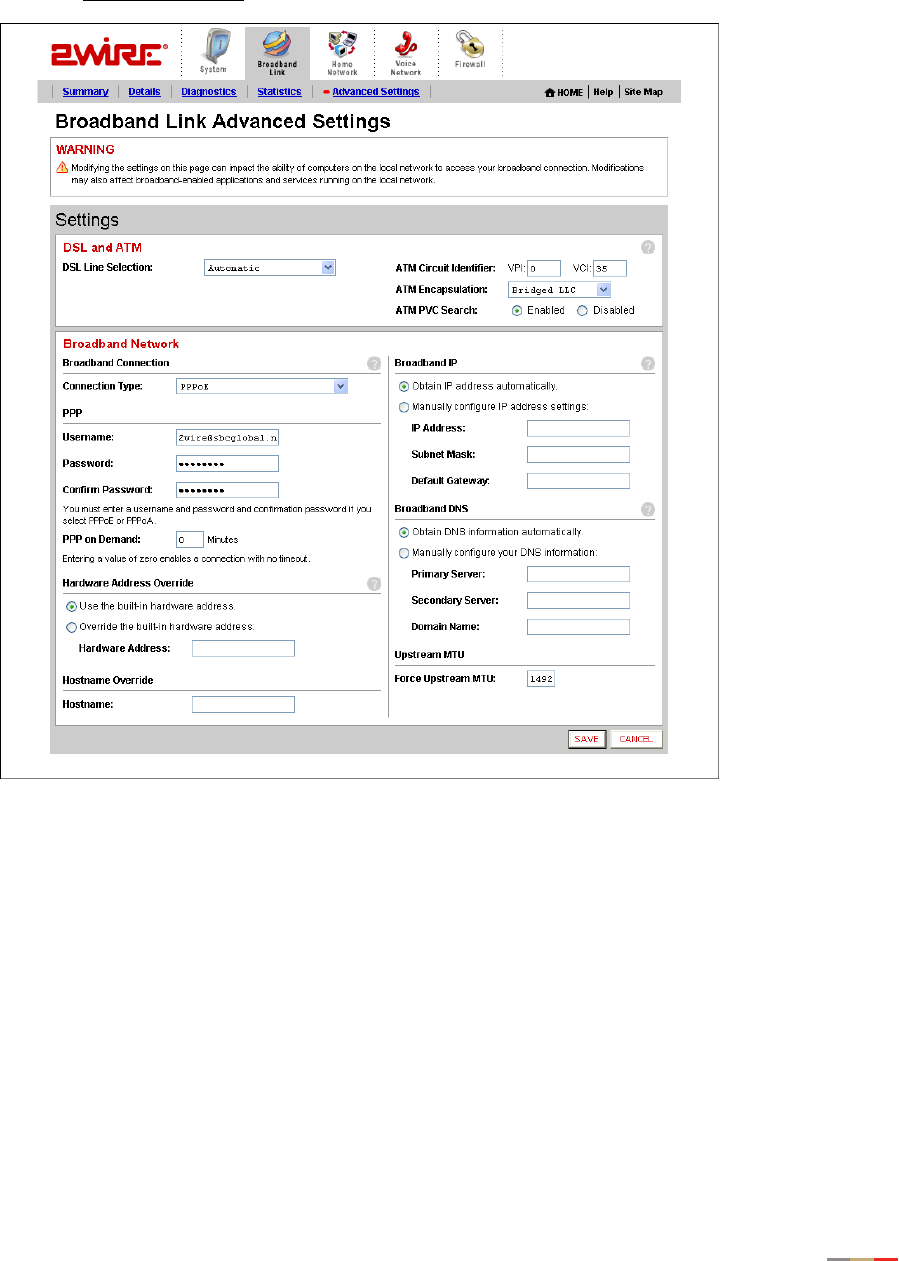The image size is (899, 1261).
Task: Click the warning triangle icon
Action: [x=62, y=167]
